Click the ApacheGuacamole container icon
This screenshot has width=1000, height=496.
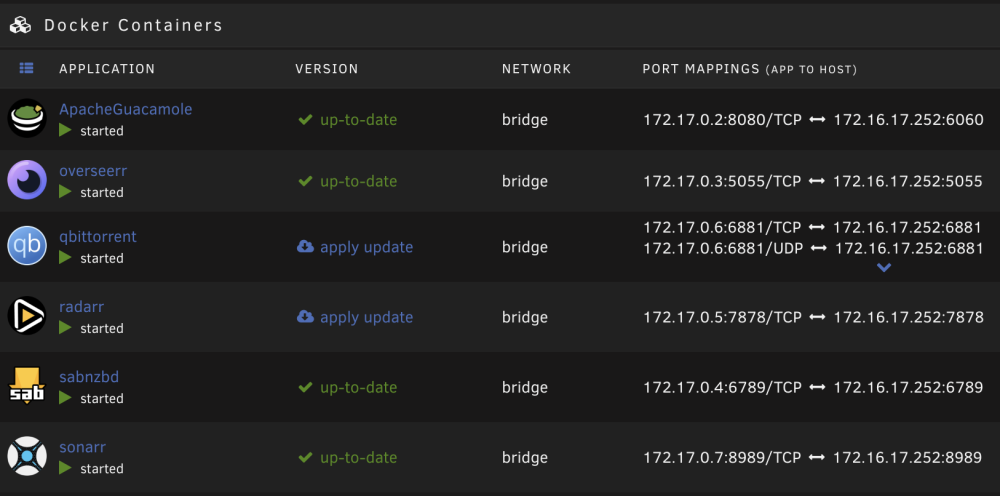(x=27, y=118)
